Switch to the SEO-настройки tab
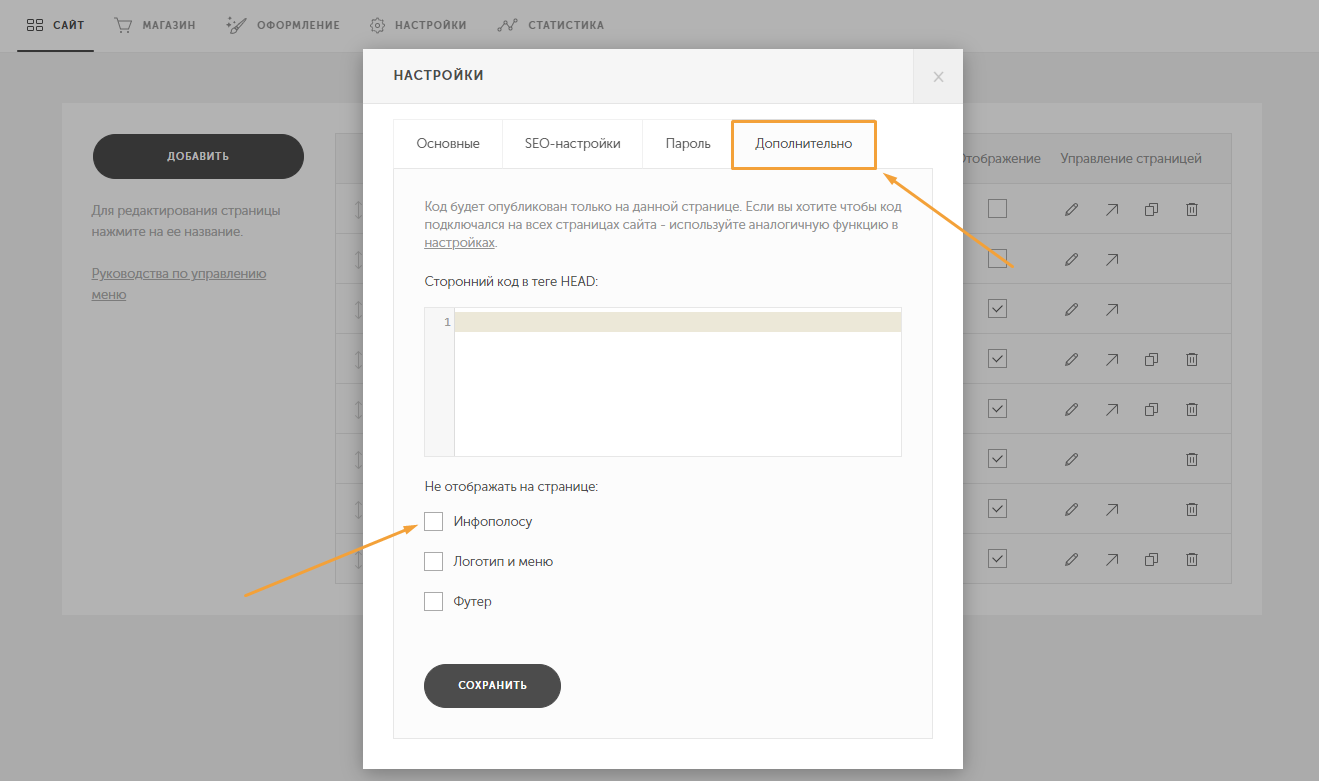1319x781 pixels. pos(572,144)
